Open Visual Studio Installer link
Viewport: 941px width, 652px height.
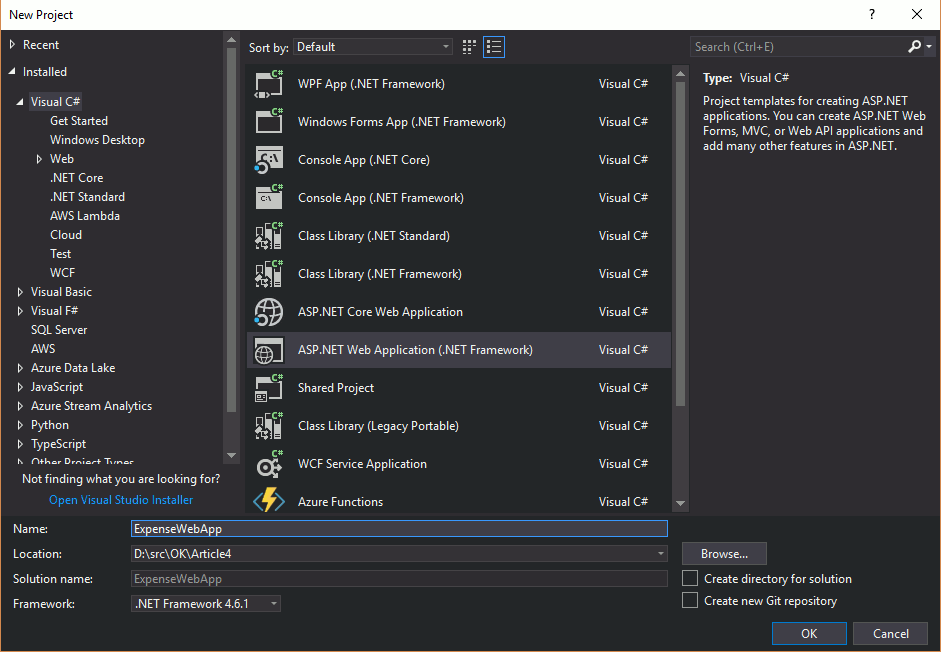[121, 500]
